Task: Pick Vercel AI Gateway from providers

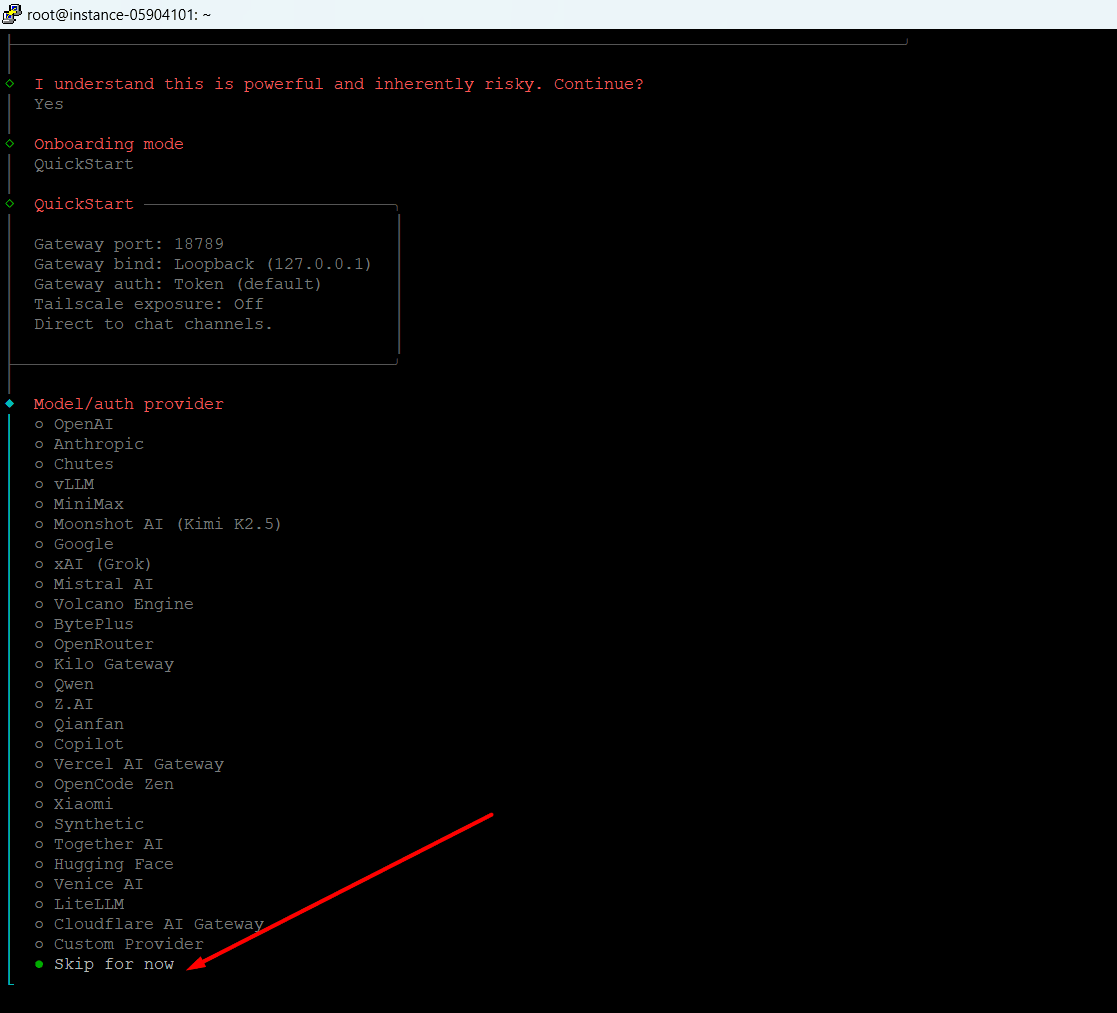Action: pyautogui.click(x=138, y=764)
